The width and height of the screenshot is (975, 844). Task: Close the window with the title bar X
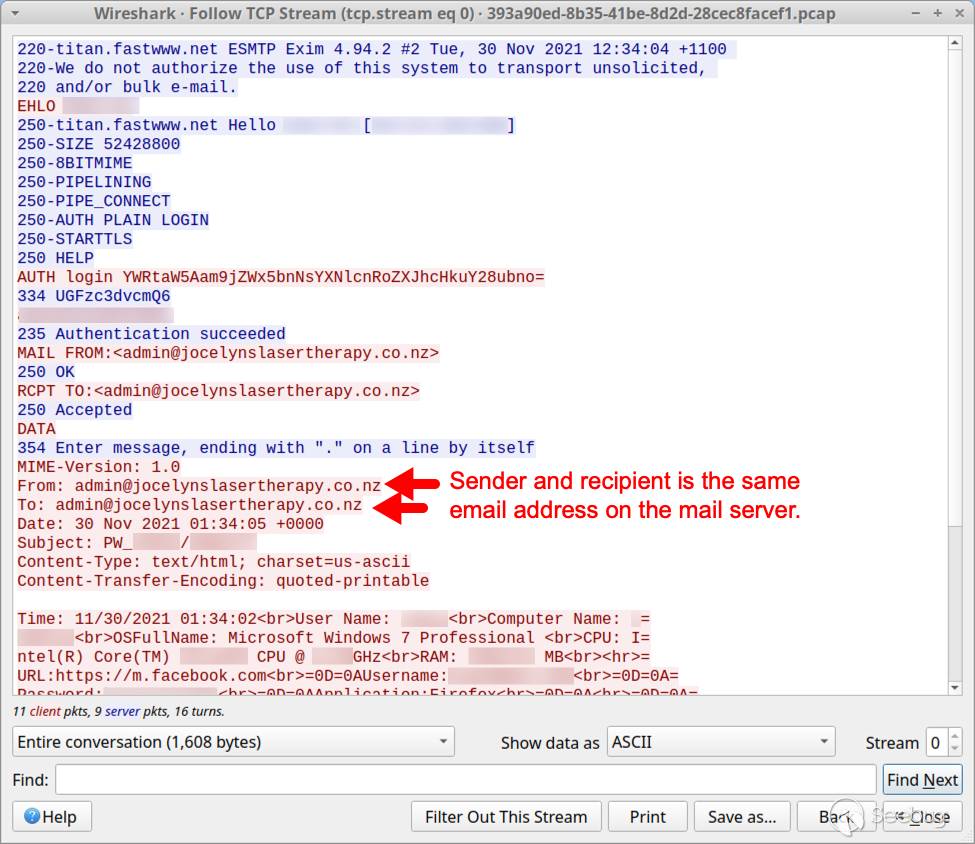click(x=959, y=13)
